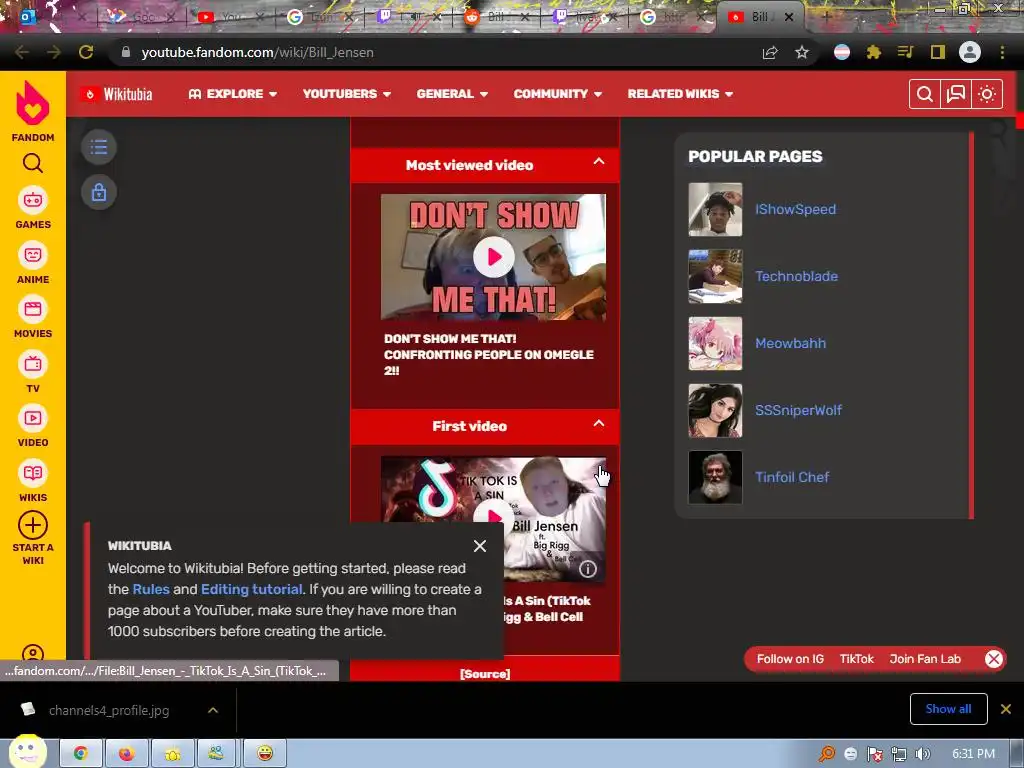Switch to the Reddit Bill tab
This screenshot has width=1024, height=768.
(x=496, y=17)
